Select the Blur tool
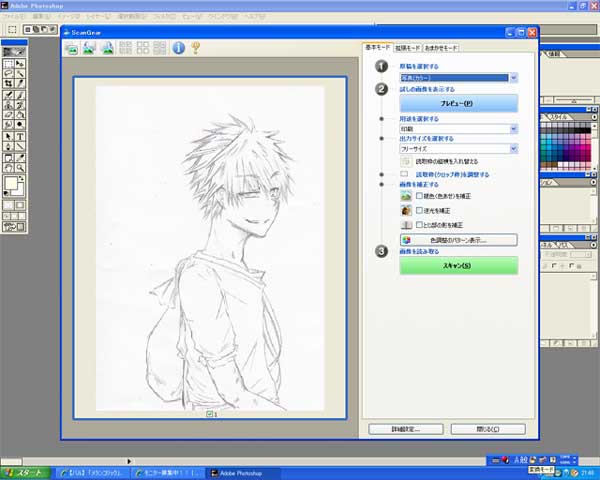The height and width of the screenshot is (480, 600). click(x=8, y=124)
